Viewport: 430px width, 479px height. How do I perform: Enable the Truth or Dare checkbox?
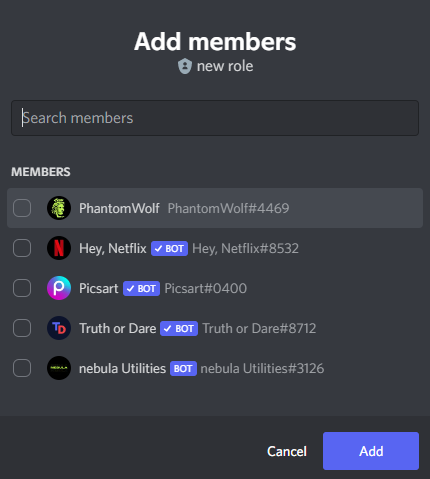click(x=22, y=328)
